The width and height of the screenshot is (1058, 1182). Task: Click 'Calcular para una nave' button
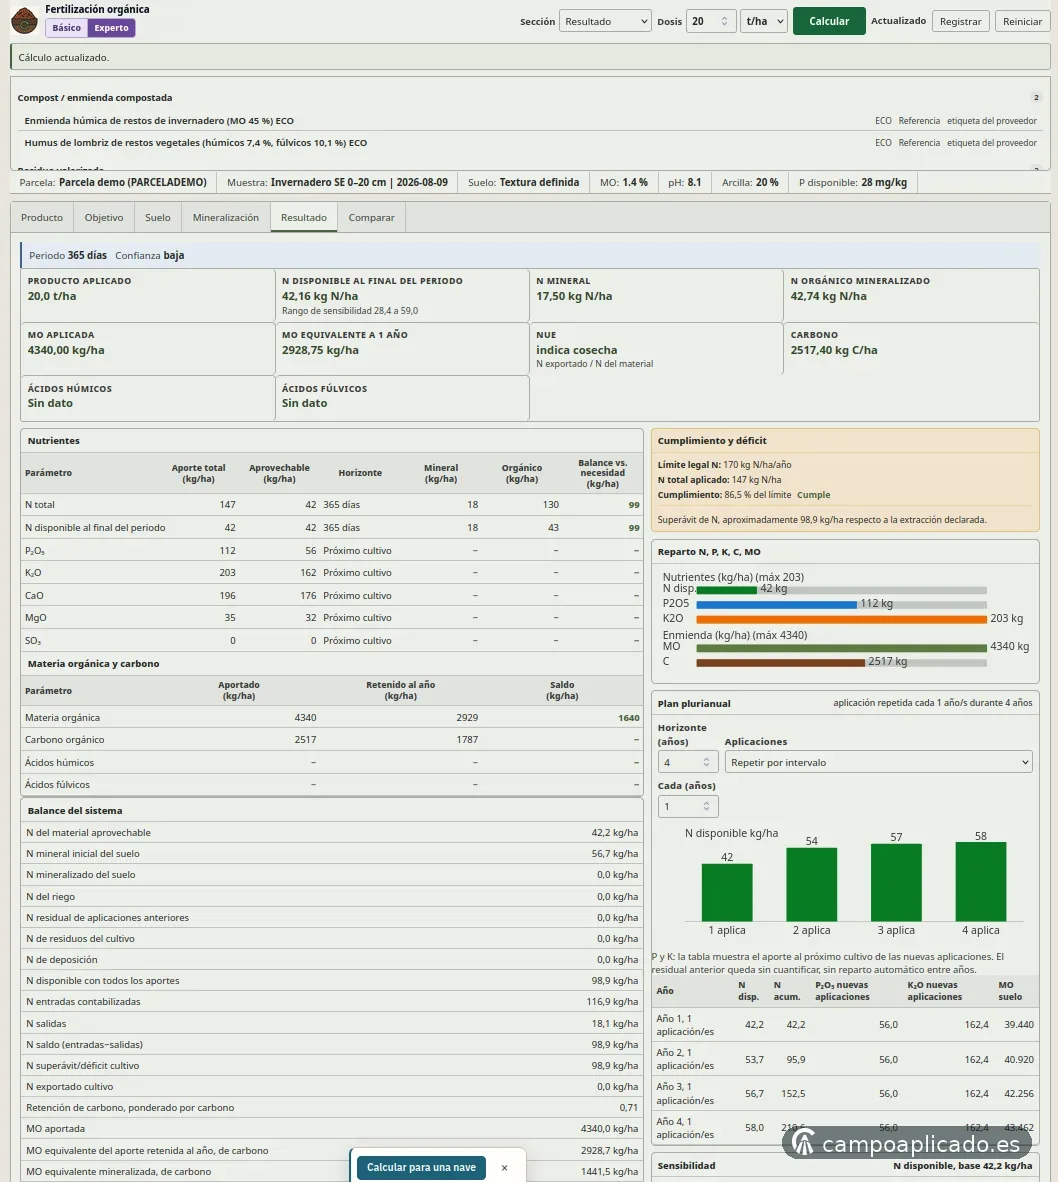tap(421, 1168)
